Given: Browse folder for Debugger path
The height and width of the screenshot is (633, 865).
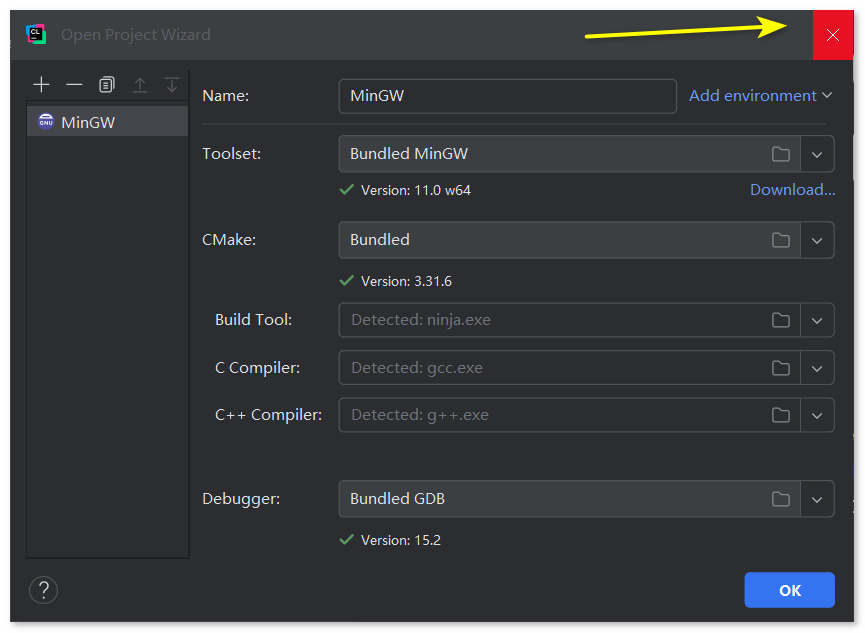Looking at the screenshot, I should pyautogui.click(x=781, y=499).
